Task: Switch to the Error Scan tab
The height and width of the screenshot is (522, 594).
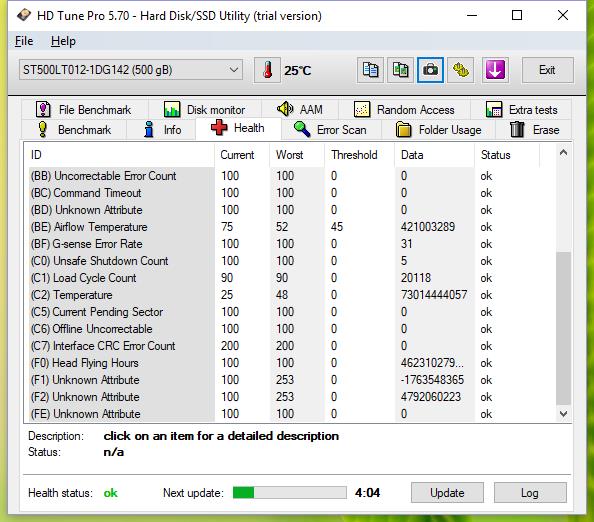Action: click(330, 130)
